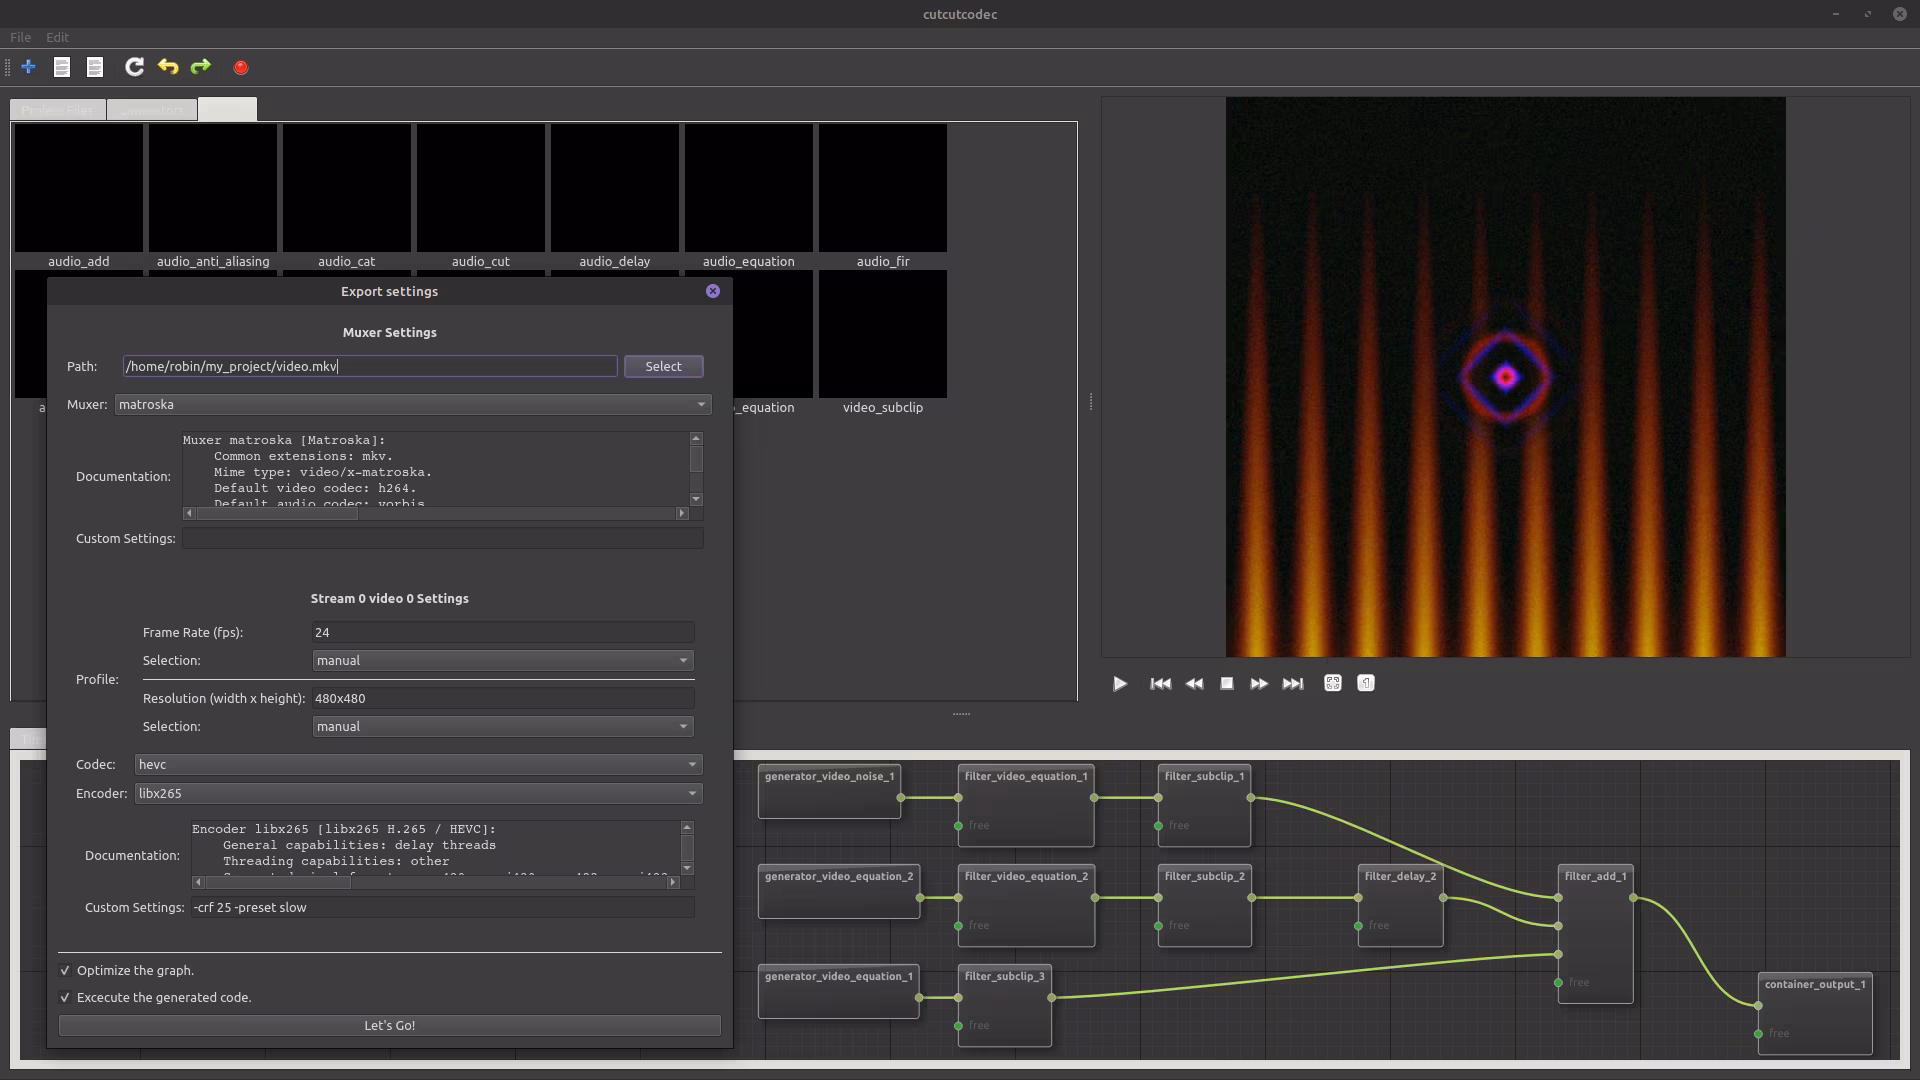This screenshot has width=1920, height=1080.
Task: Click the Select path button
Action: 664,367
